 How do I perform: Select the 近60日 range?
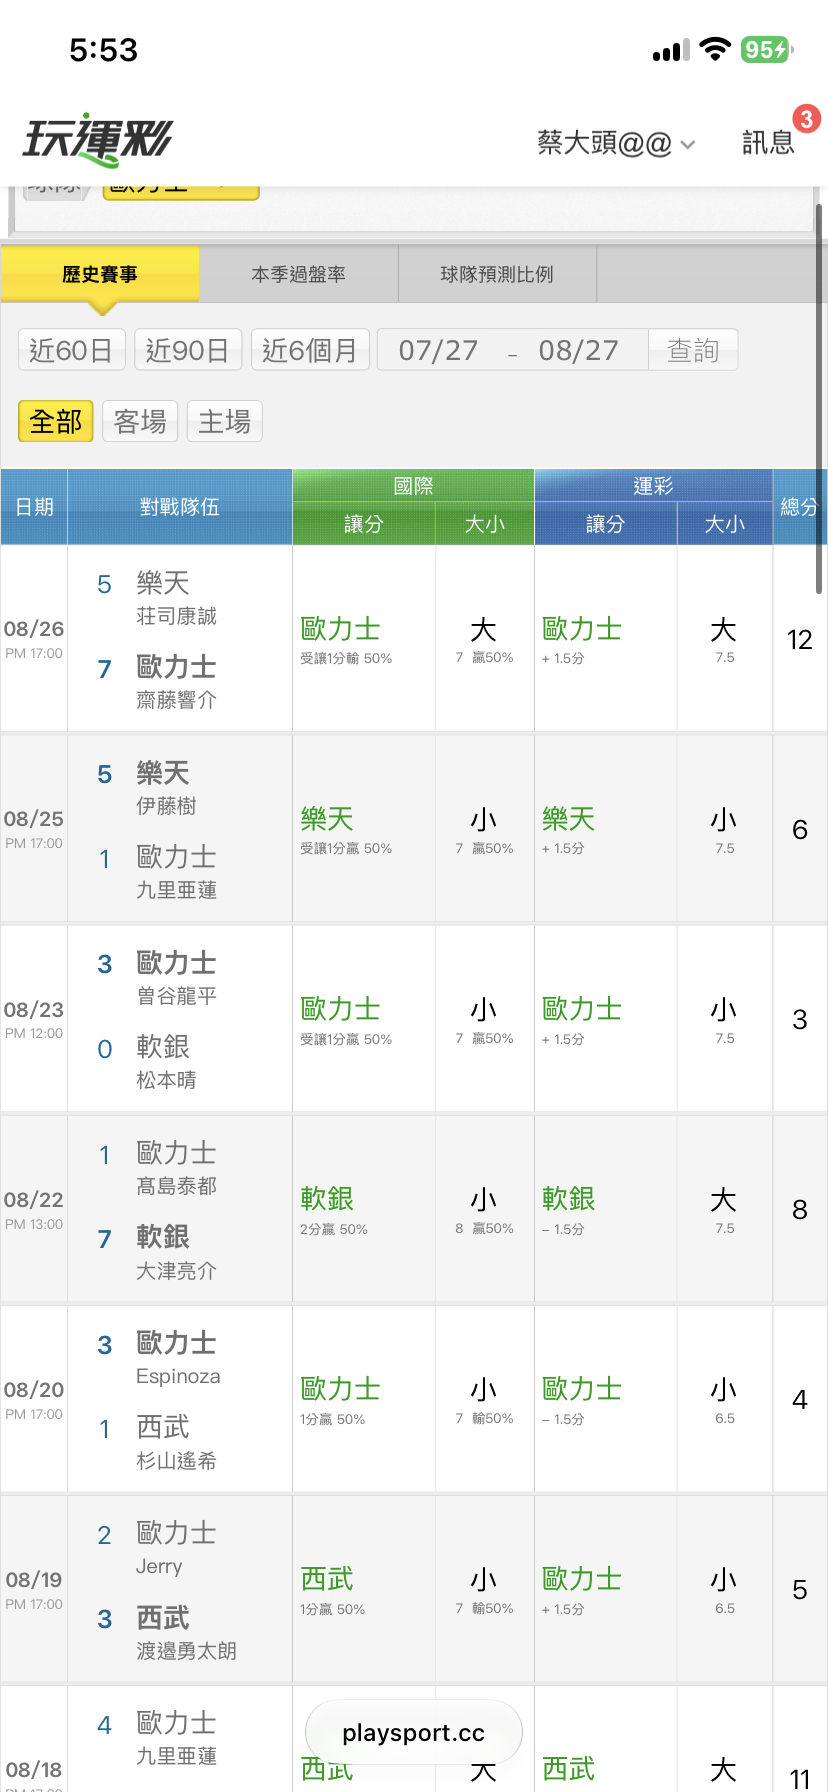pos(71,350)
